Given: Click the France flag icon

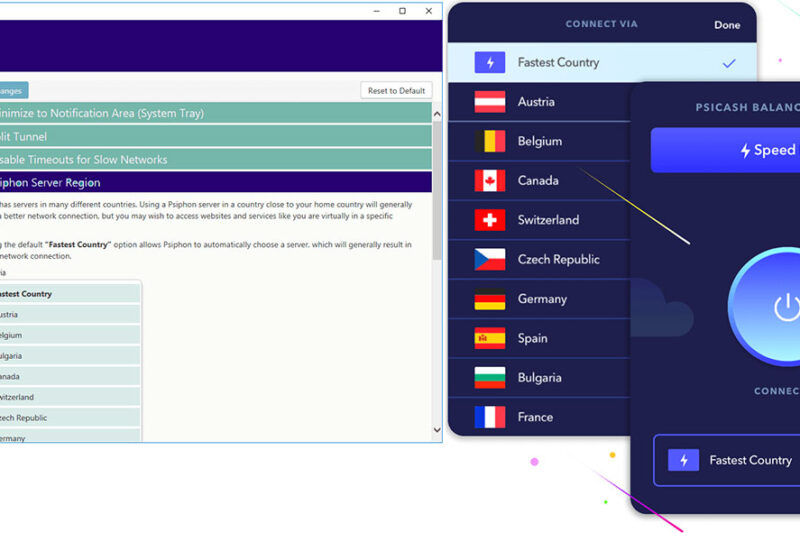Looking at the screenshot, I should coord(489,417).
